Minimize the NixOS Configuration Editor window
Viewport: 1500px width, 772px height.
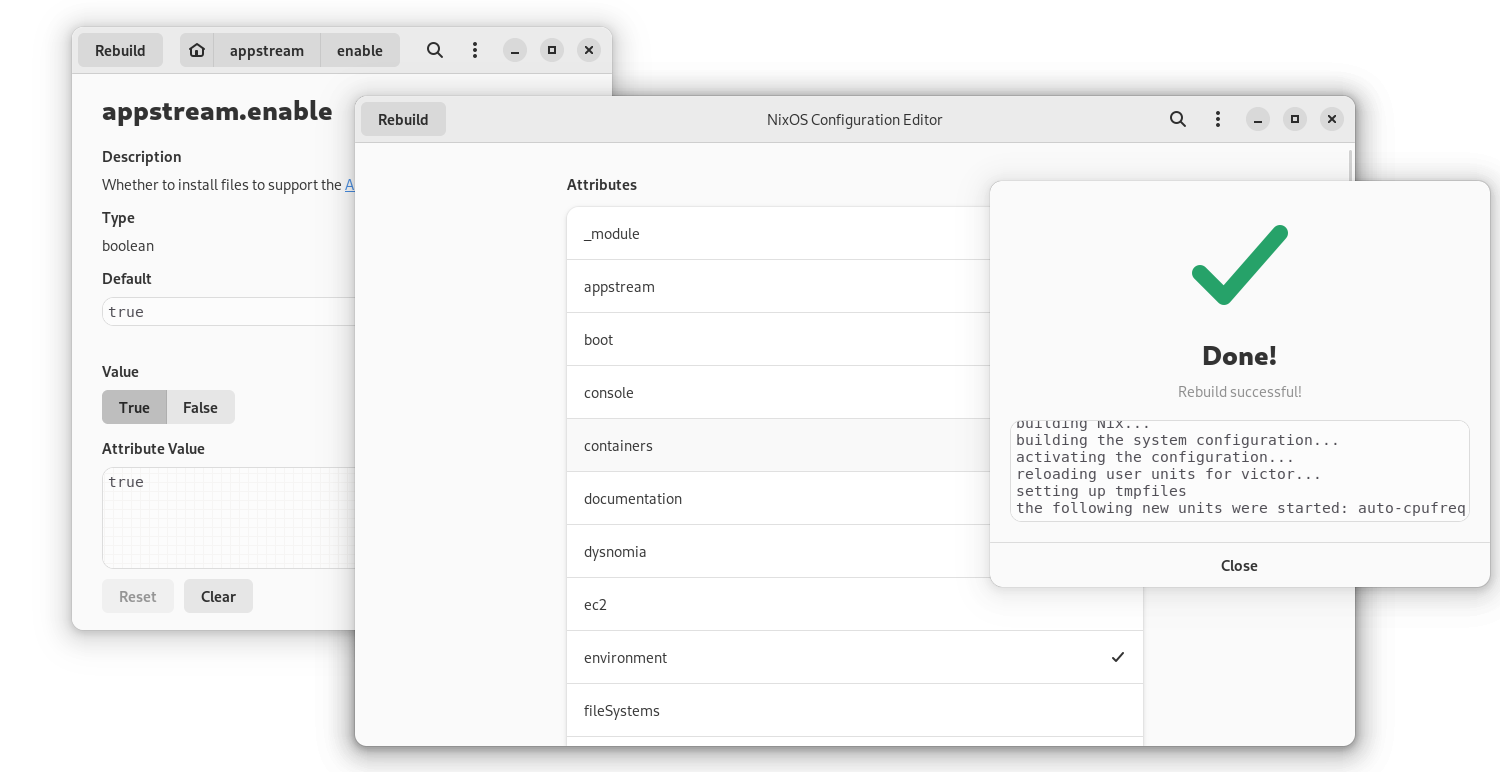coord(1258,119)
